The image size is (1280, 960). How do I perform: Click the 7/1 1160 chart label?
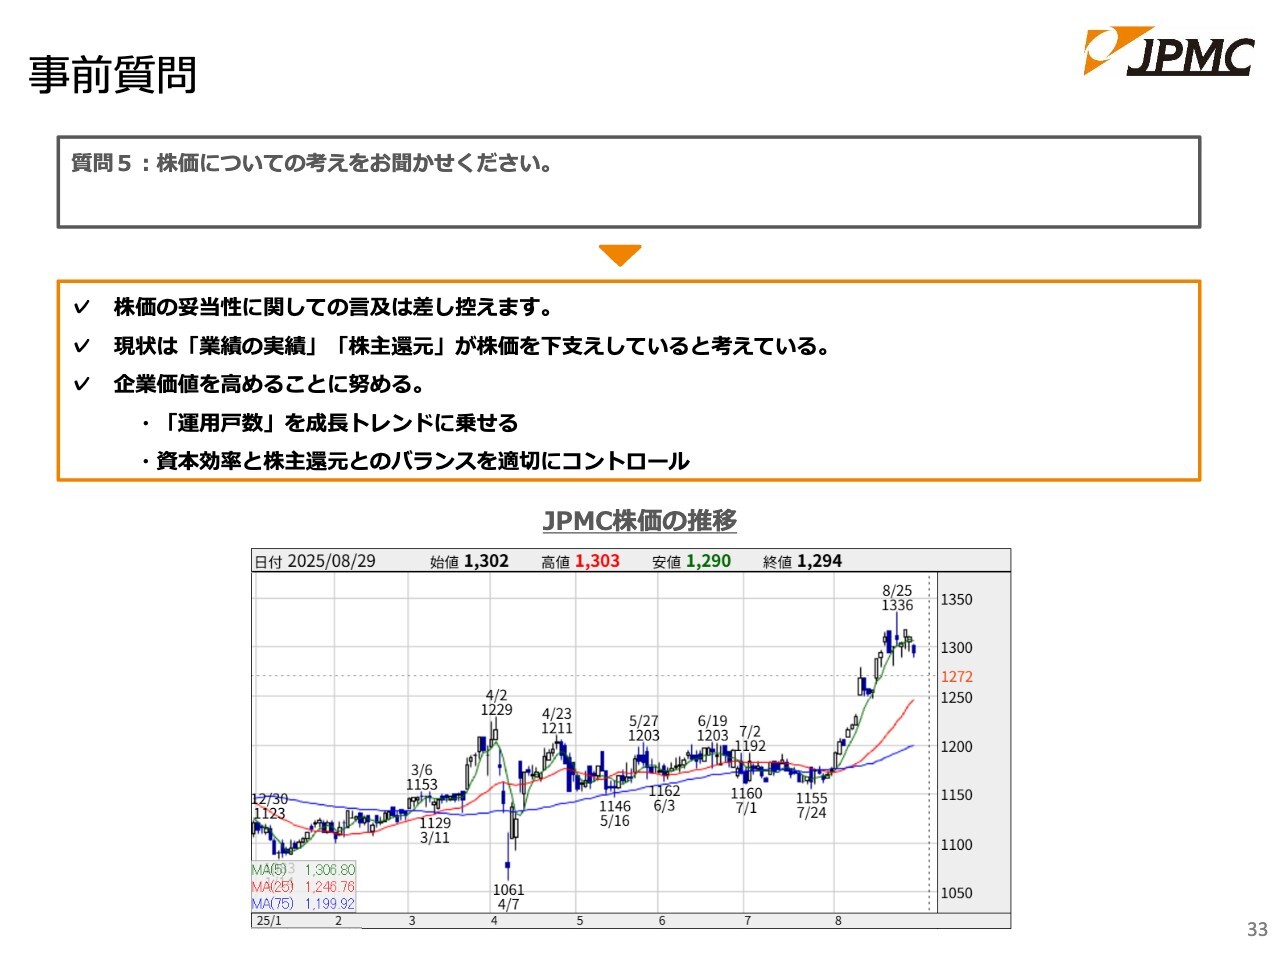pos(746,800)
